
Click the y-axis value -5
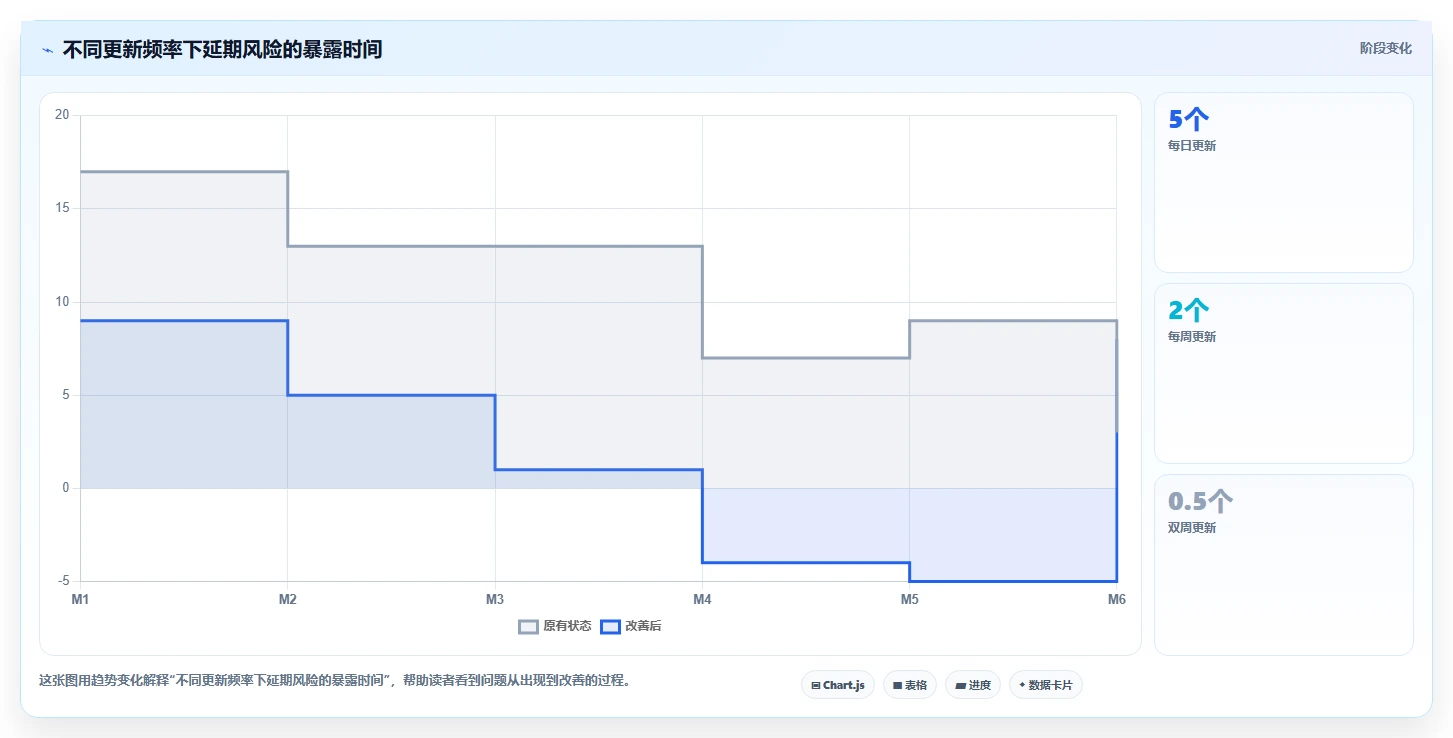click(x=64, y=581)
